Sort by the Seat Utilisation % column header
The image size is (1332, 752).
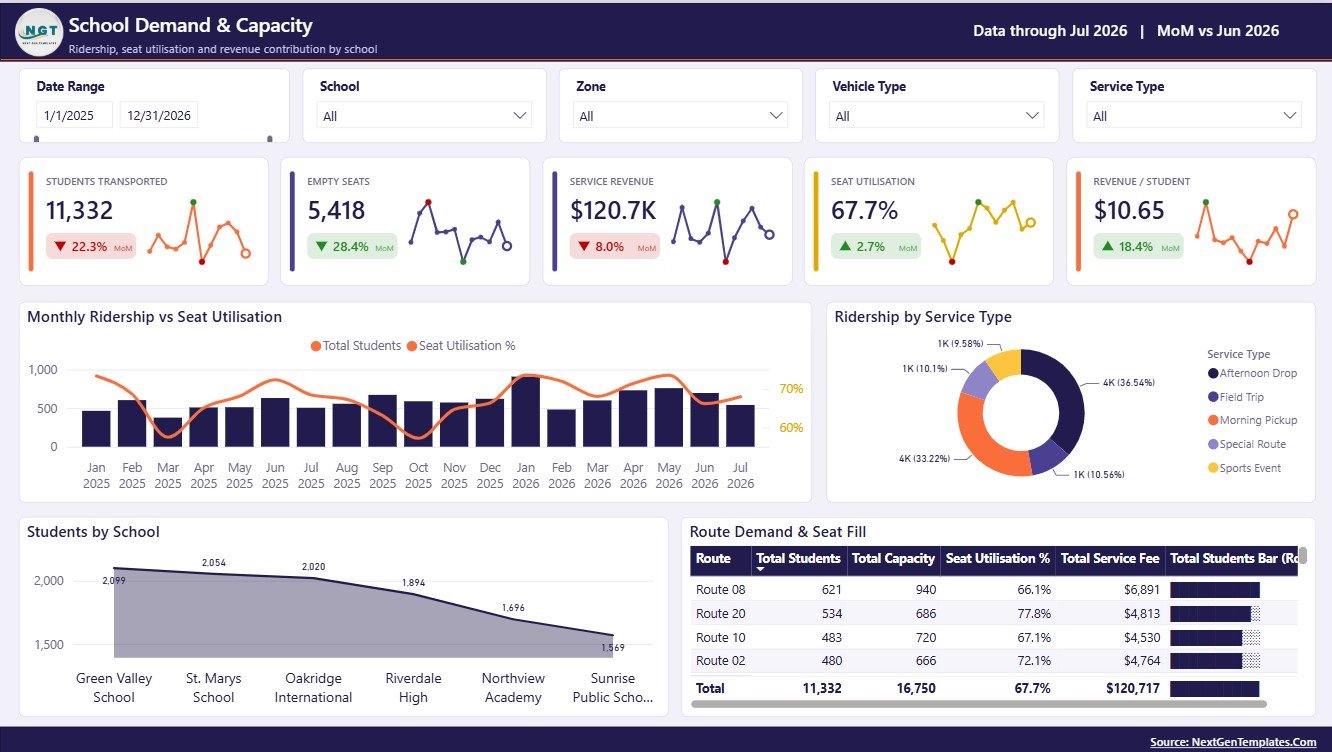click(x=998, y=560)
